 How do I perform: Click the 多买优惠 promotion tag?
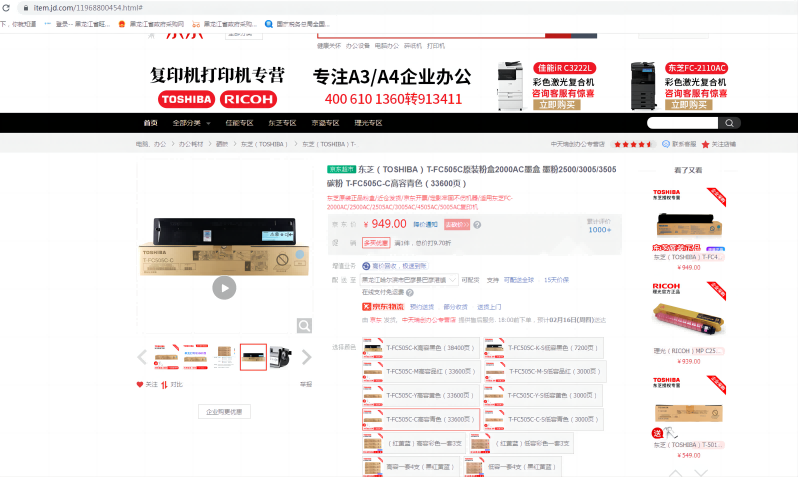pos(376,243)
